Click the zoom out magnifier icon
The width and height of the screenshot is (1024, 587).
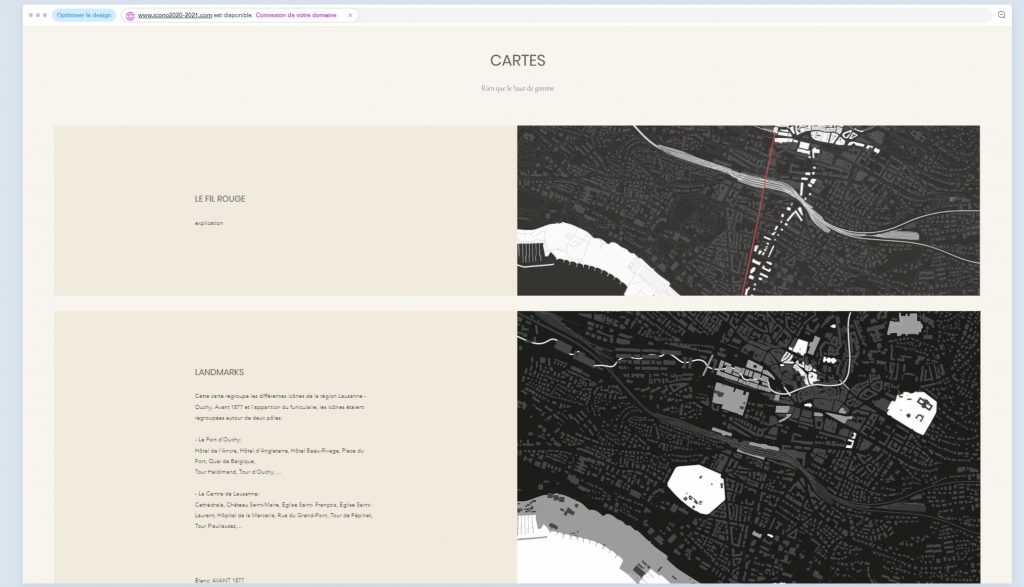tap(1002, 15)
